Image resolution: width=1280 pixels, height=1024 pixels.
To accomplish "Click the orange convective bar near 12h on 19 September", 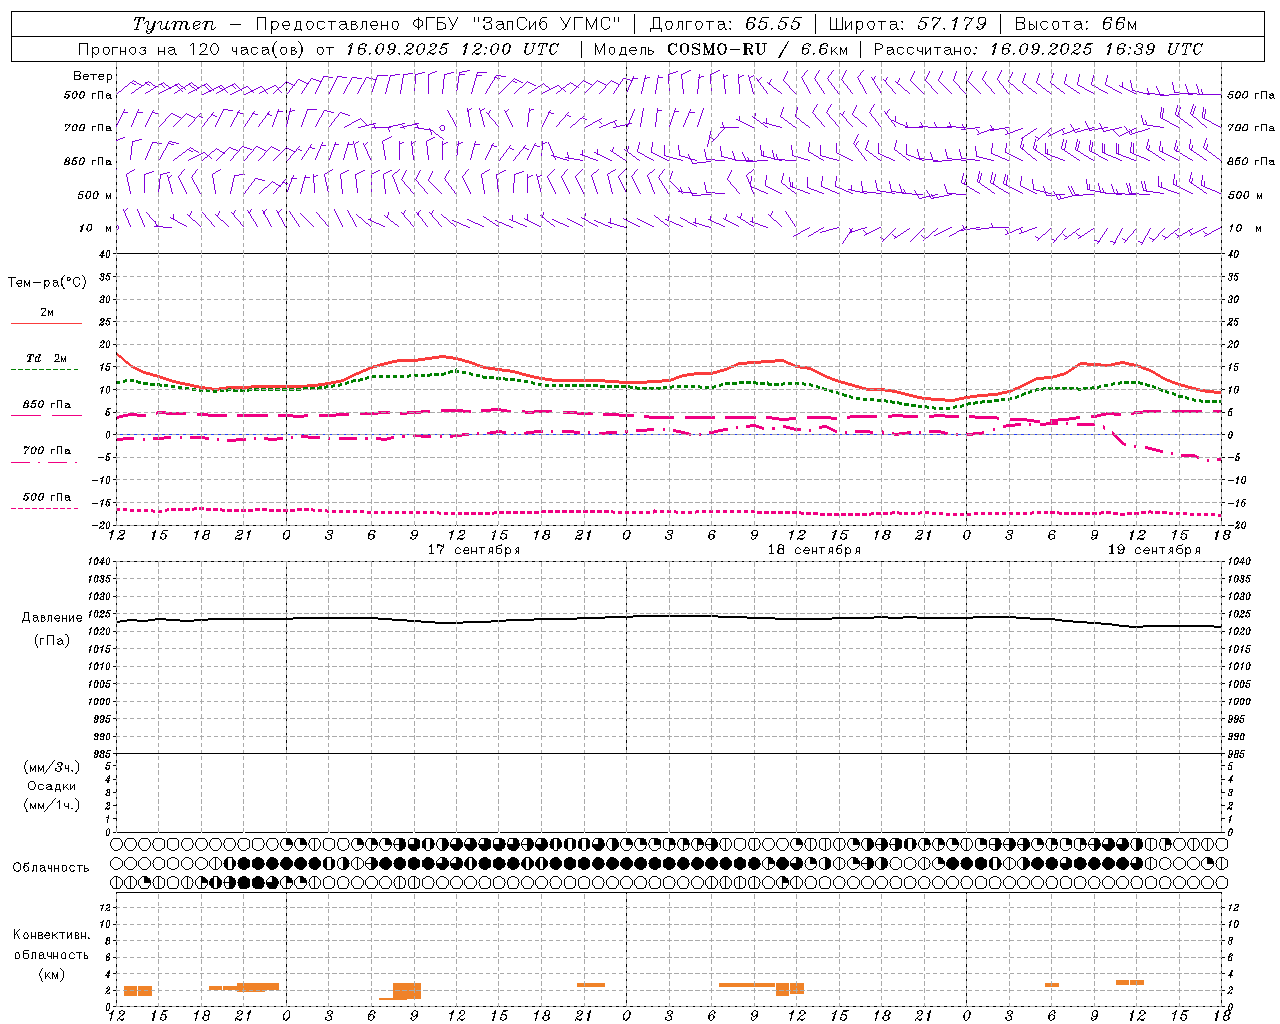I will pos(1130,982).
